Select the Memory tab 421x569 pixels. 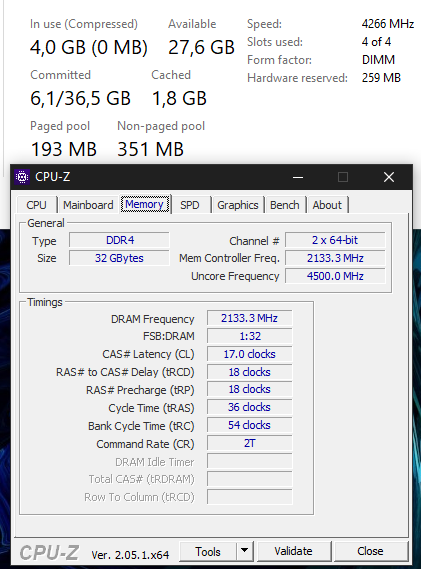coord(145,204)
